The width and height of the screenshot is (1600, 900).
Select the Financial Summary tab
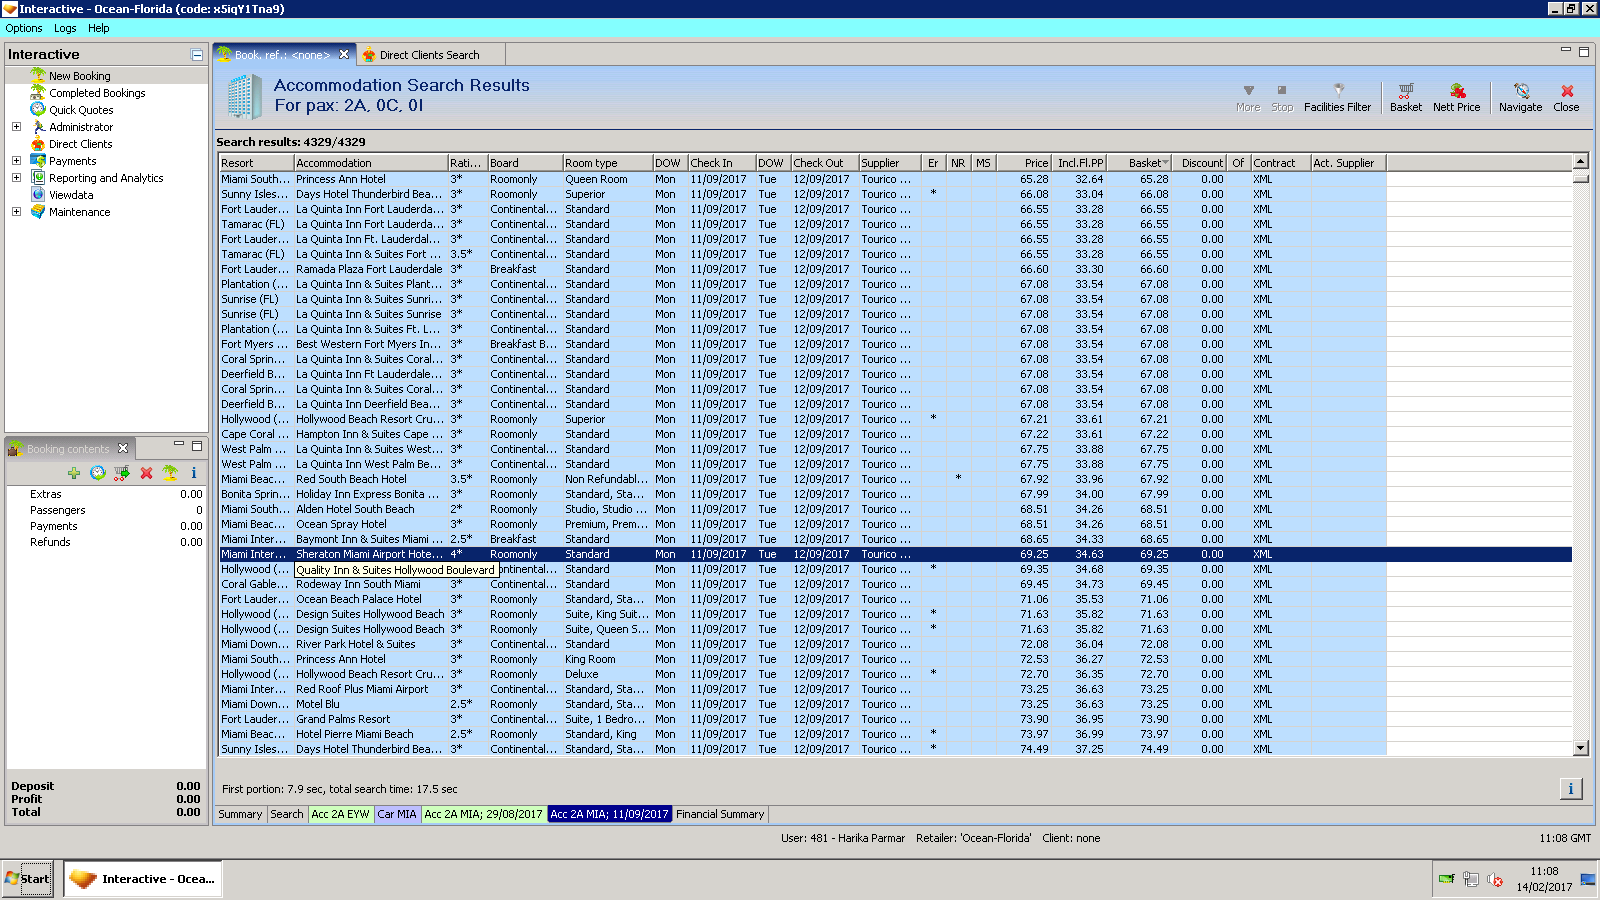click(719, 814)
